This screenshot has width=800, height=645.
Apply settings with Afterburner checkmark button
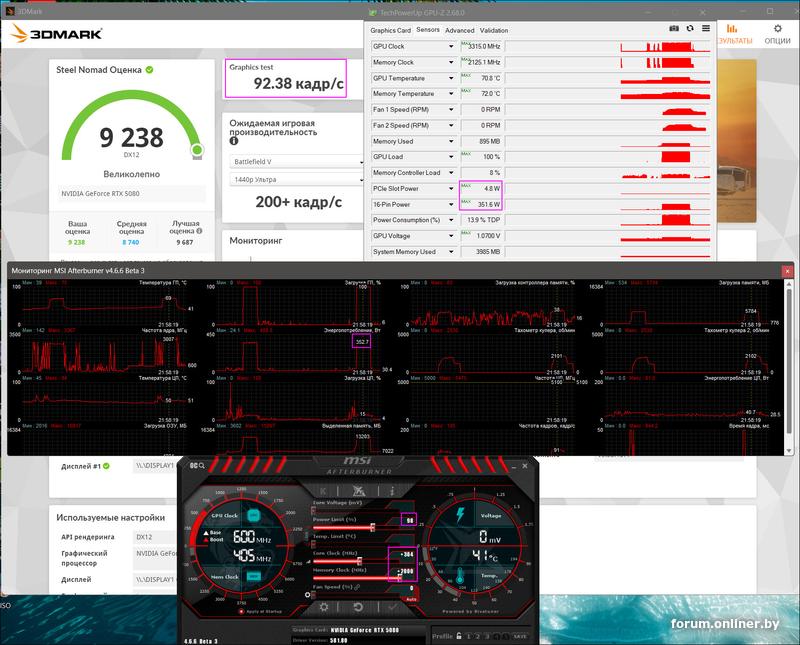[x=392, y=607]
